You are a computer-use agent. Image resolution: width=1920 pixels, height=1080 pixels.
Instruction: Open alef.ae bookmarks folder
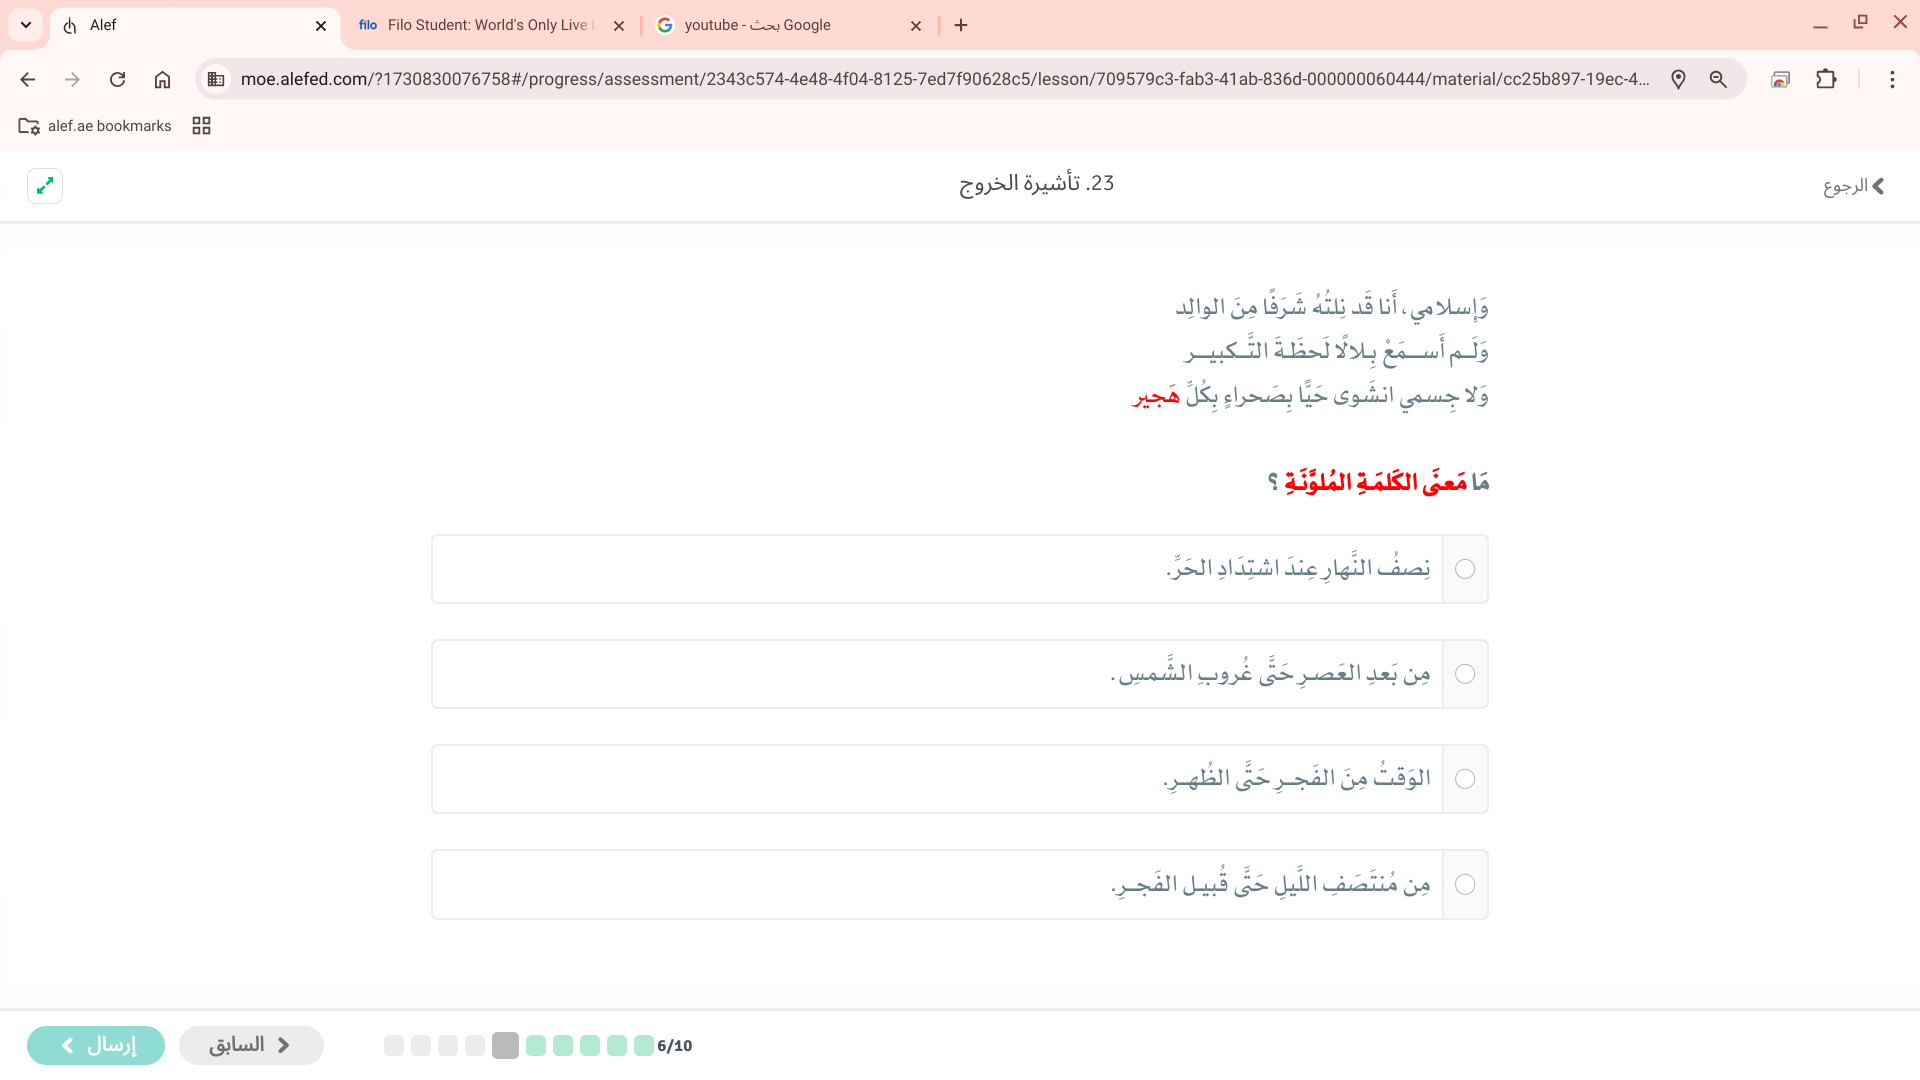click(x=96, y=126)
